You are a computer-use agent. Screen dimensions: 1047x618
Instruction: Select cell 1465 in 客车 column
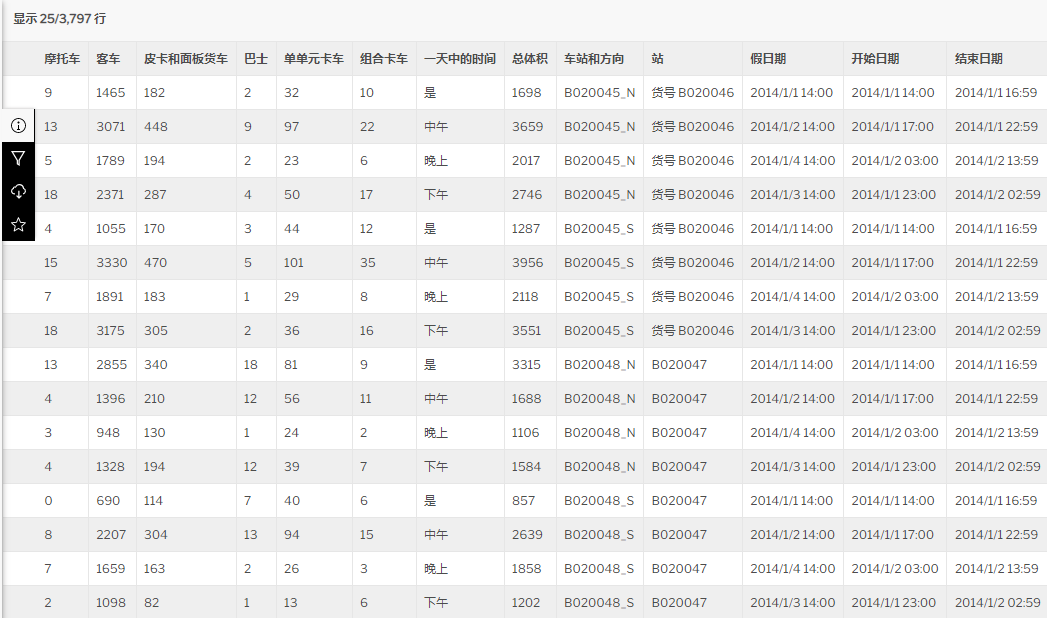[x=110, y=93]
